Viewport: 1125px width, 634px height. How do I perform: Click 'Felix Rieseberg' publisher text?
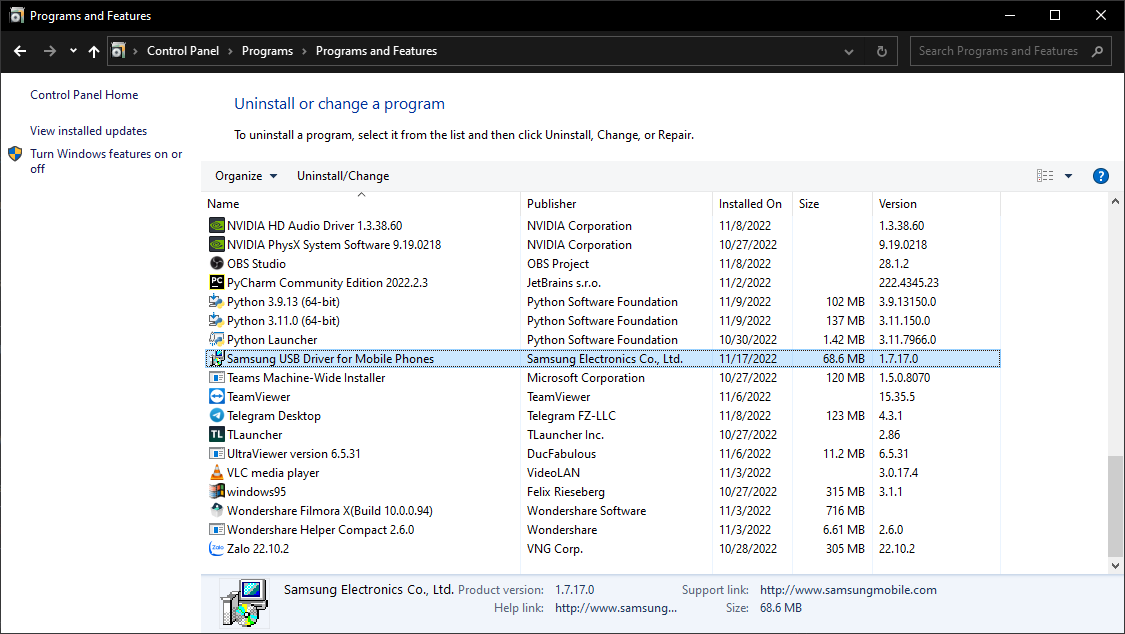tap(565, 491)
